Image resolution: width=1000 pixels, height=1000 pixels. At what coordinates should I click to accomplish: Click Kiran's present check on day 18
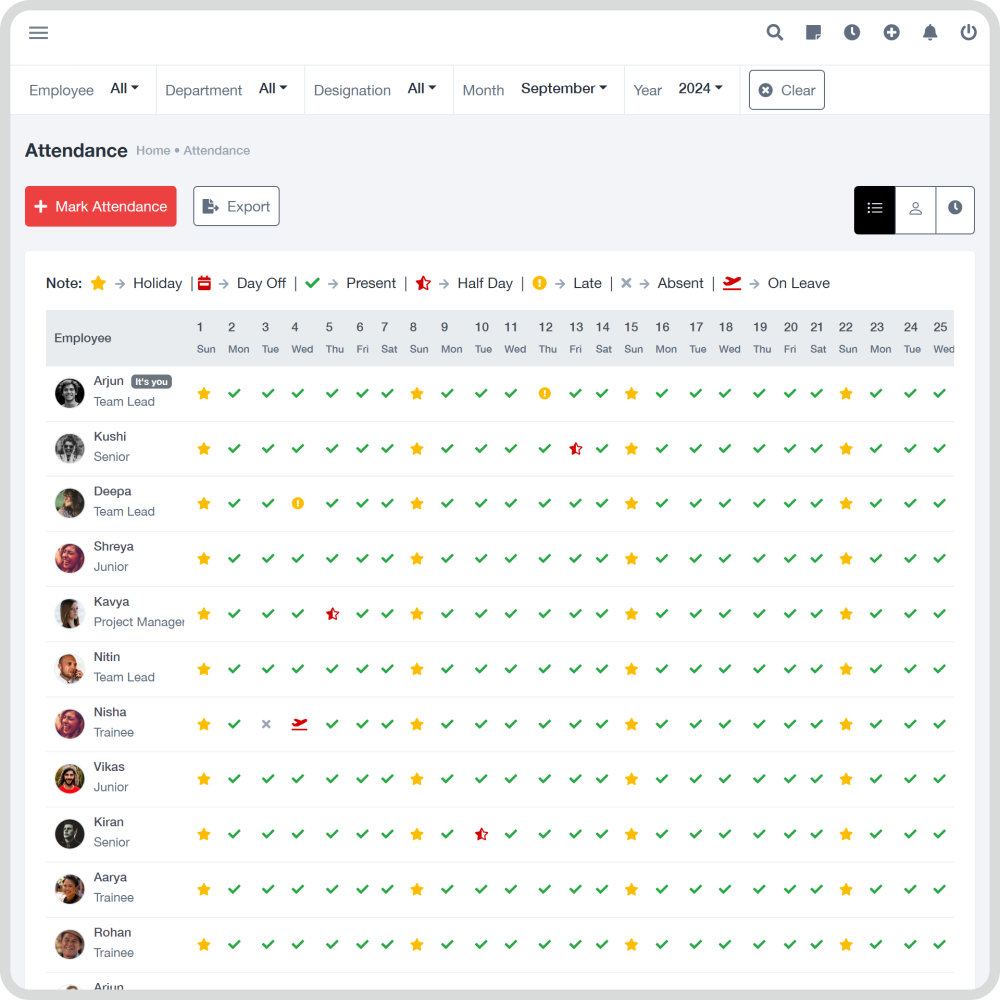725,834
